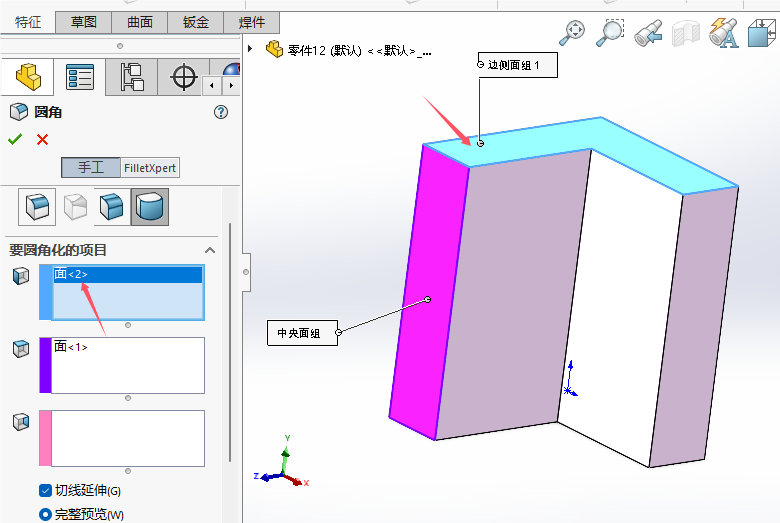The width and height of the screenshot is (780, 523).
Task: Click blue color swatch of first set
Action: (x=45, y=292)
